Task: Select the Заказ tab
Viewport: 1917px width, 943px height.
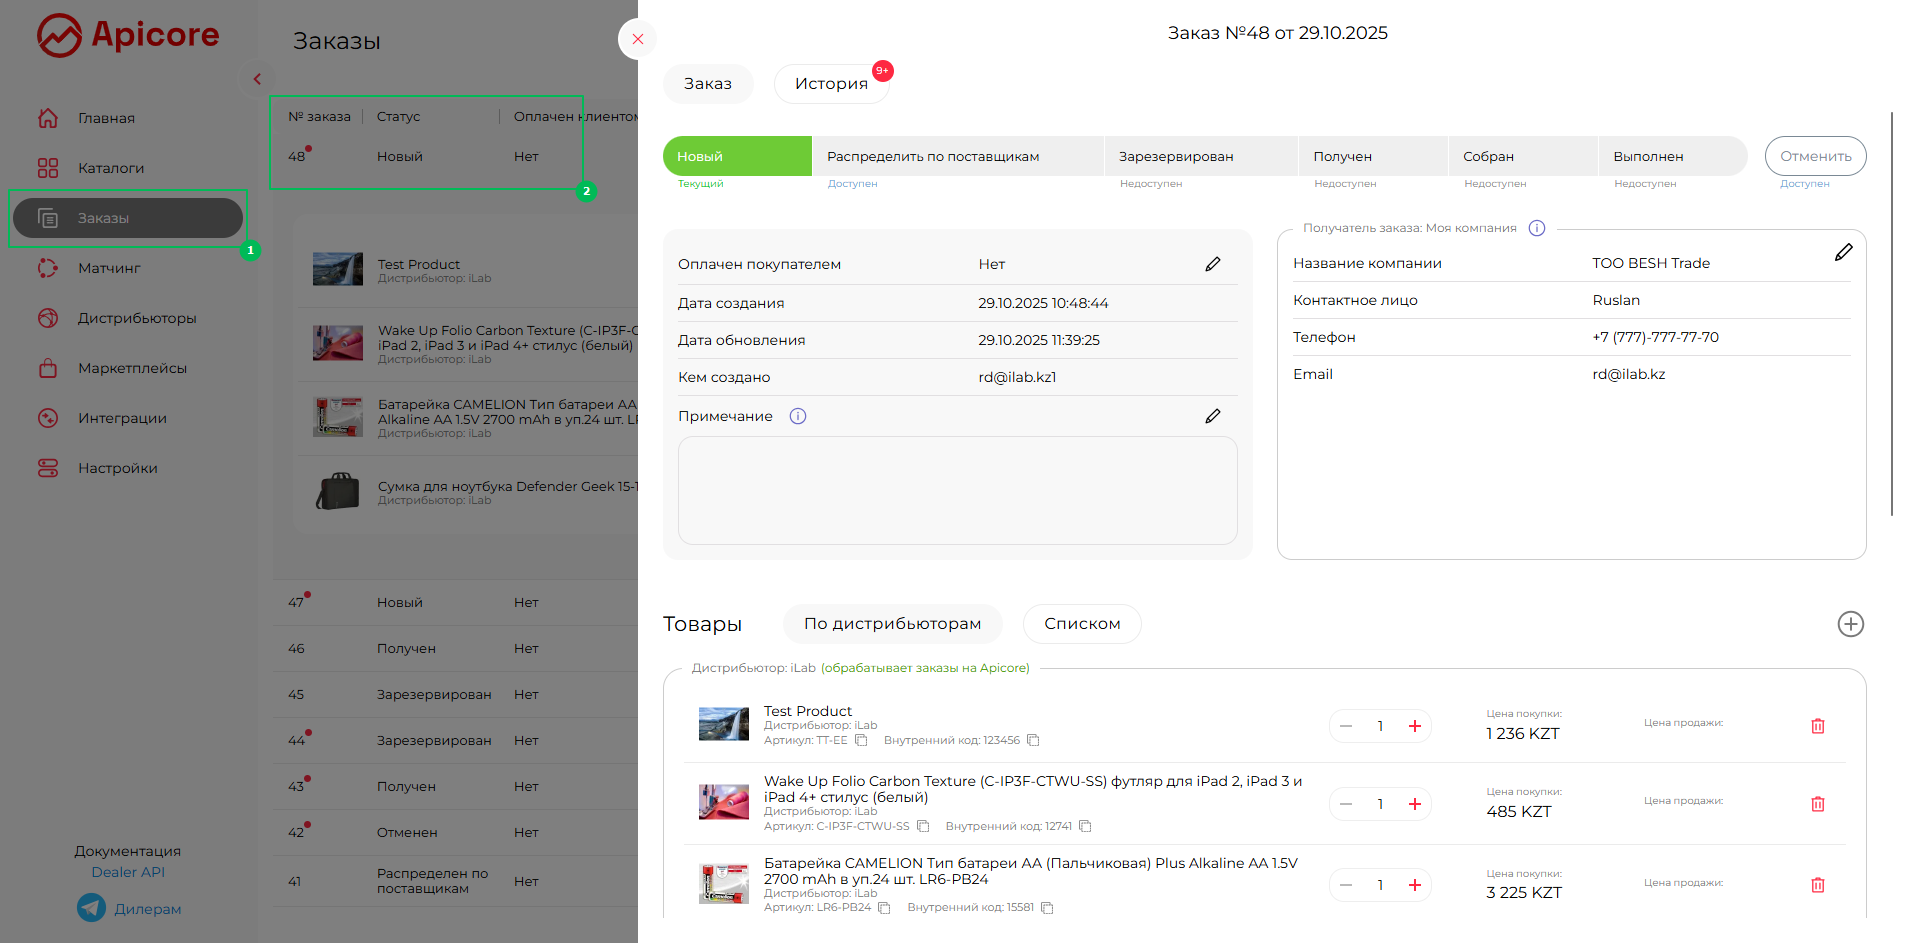Action: (x=707, y=84)
